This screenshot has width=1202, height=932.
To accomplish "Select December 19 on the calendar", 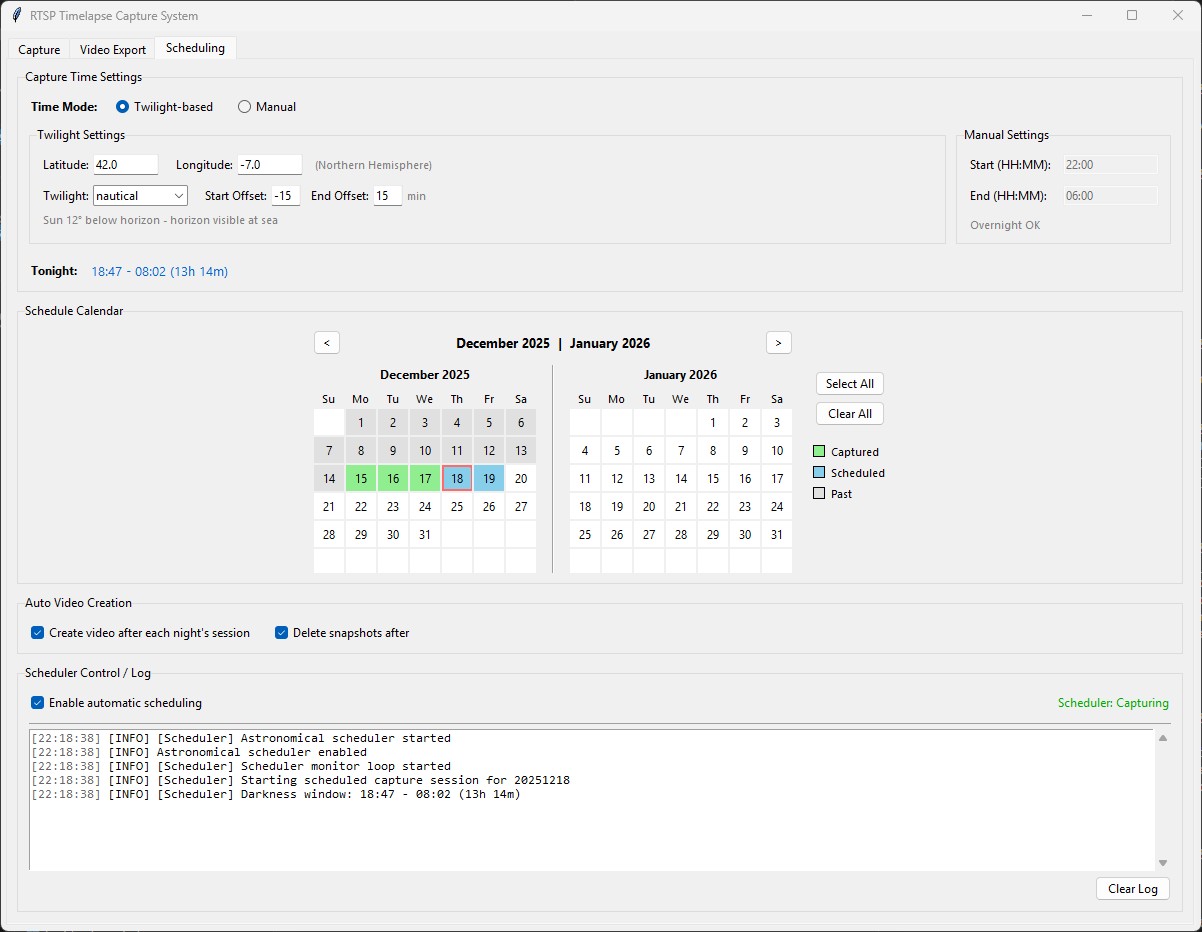I will click(x=489, y=478).
